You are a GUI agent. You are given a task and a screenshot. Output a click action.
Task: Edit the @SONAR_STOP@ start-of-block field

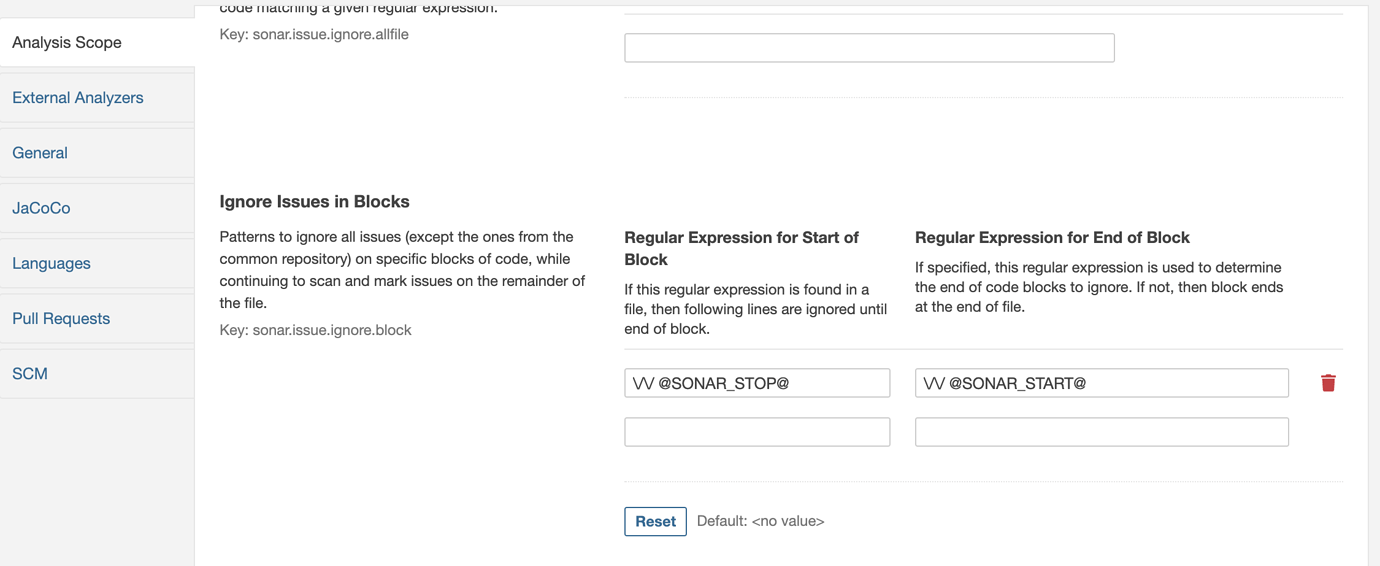pos(757,383)
